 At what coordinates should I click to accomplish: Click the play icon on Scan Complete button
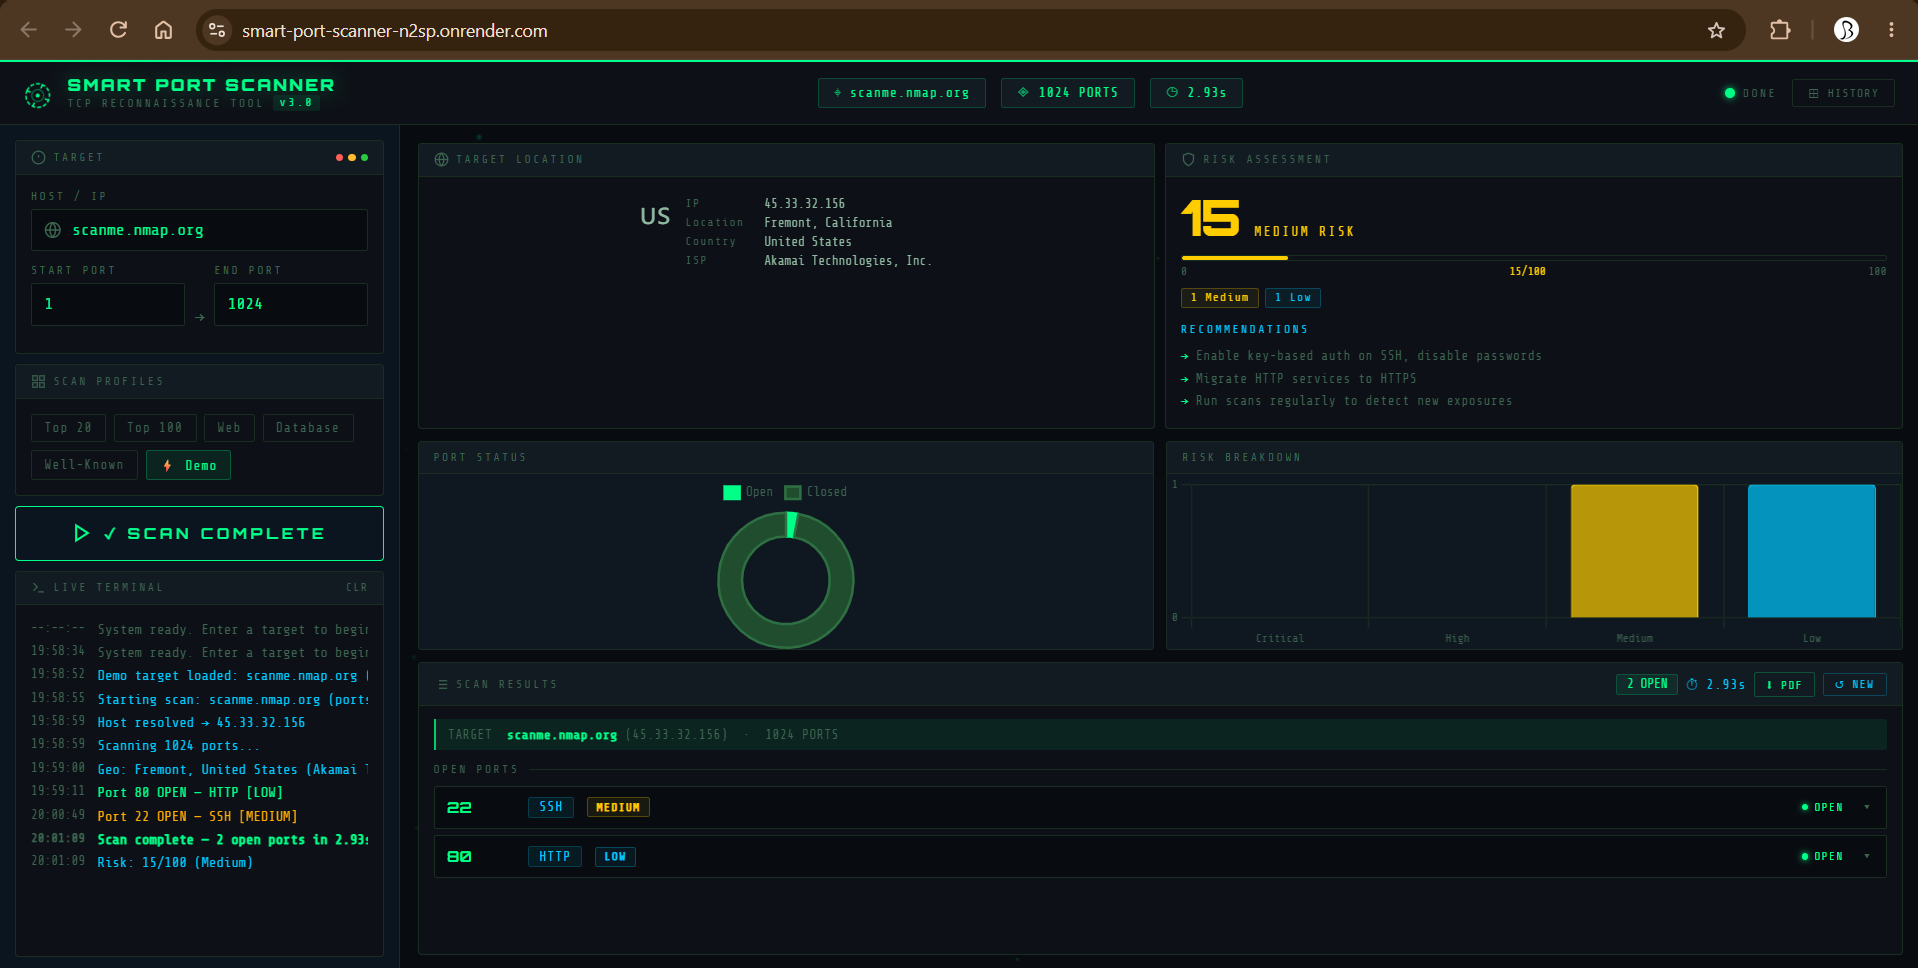click(82, 533)
